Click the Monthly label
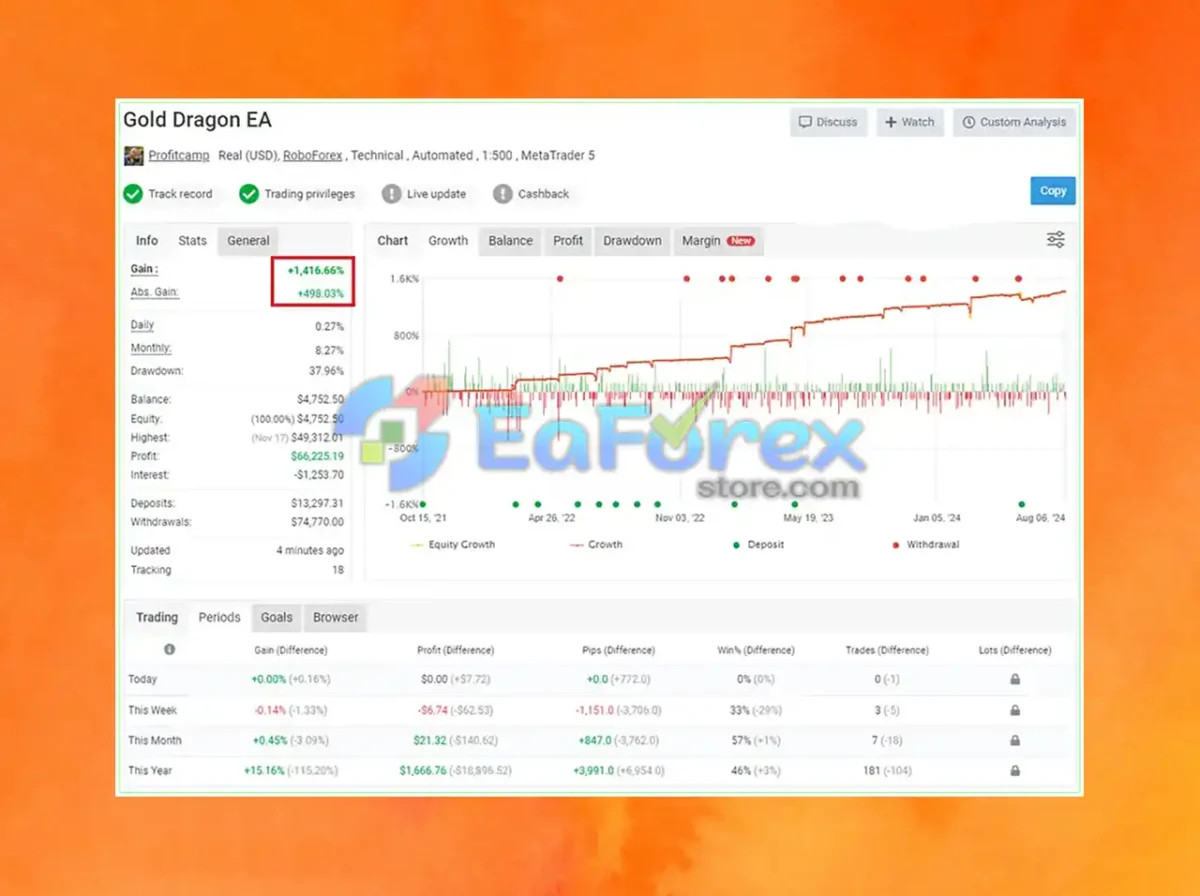 (151, 349)
